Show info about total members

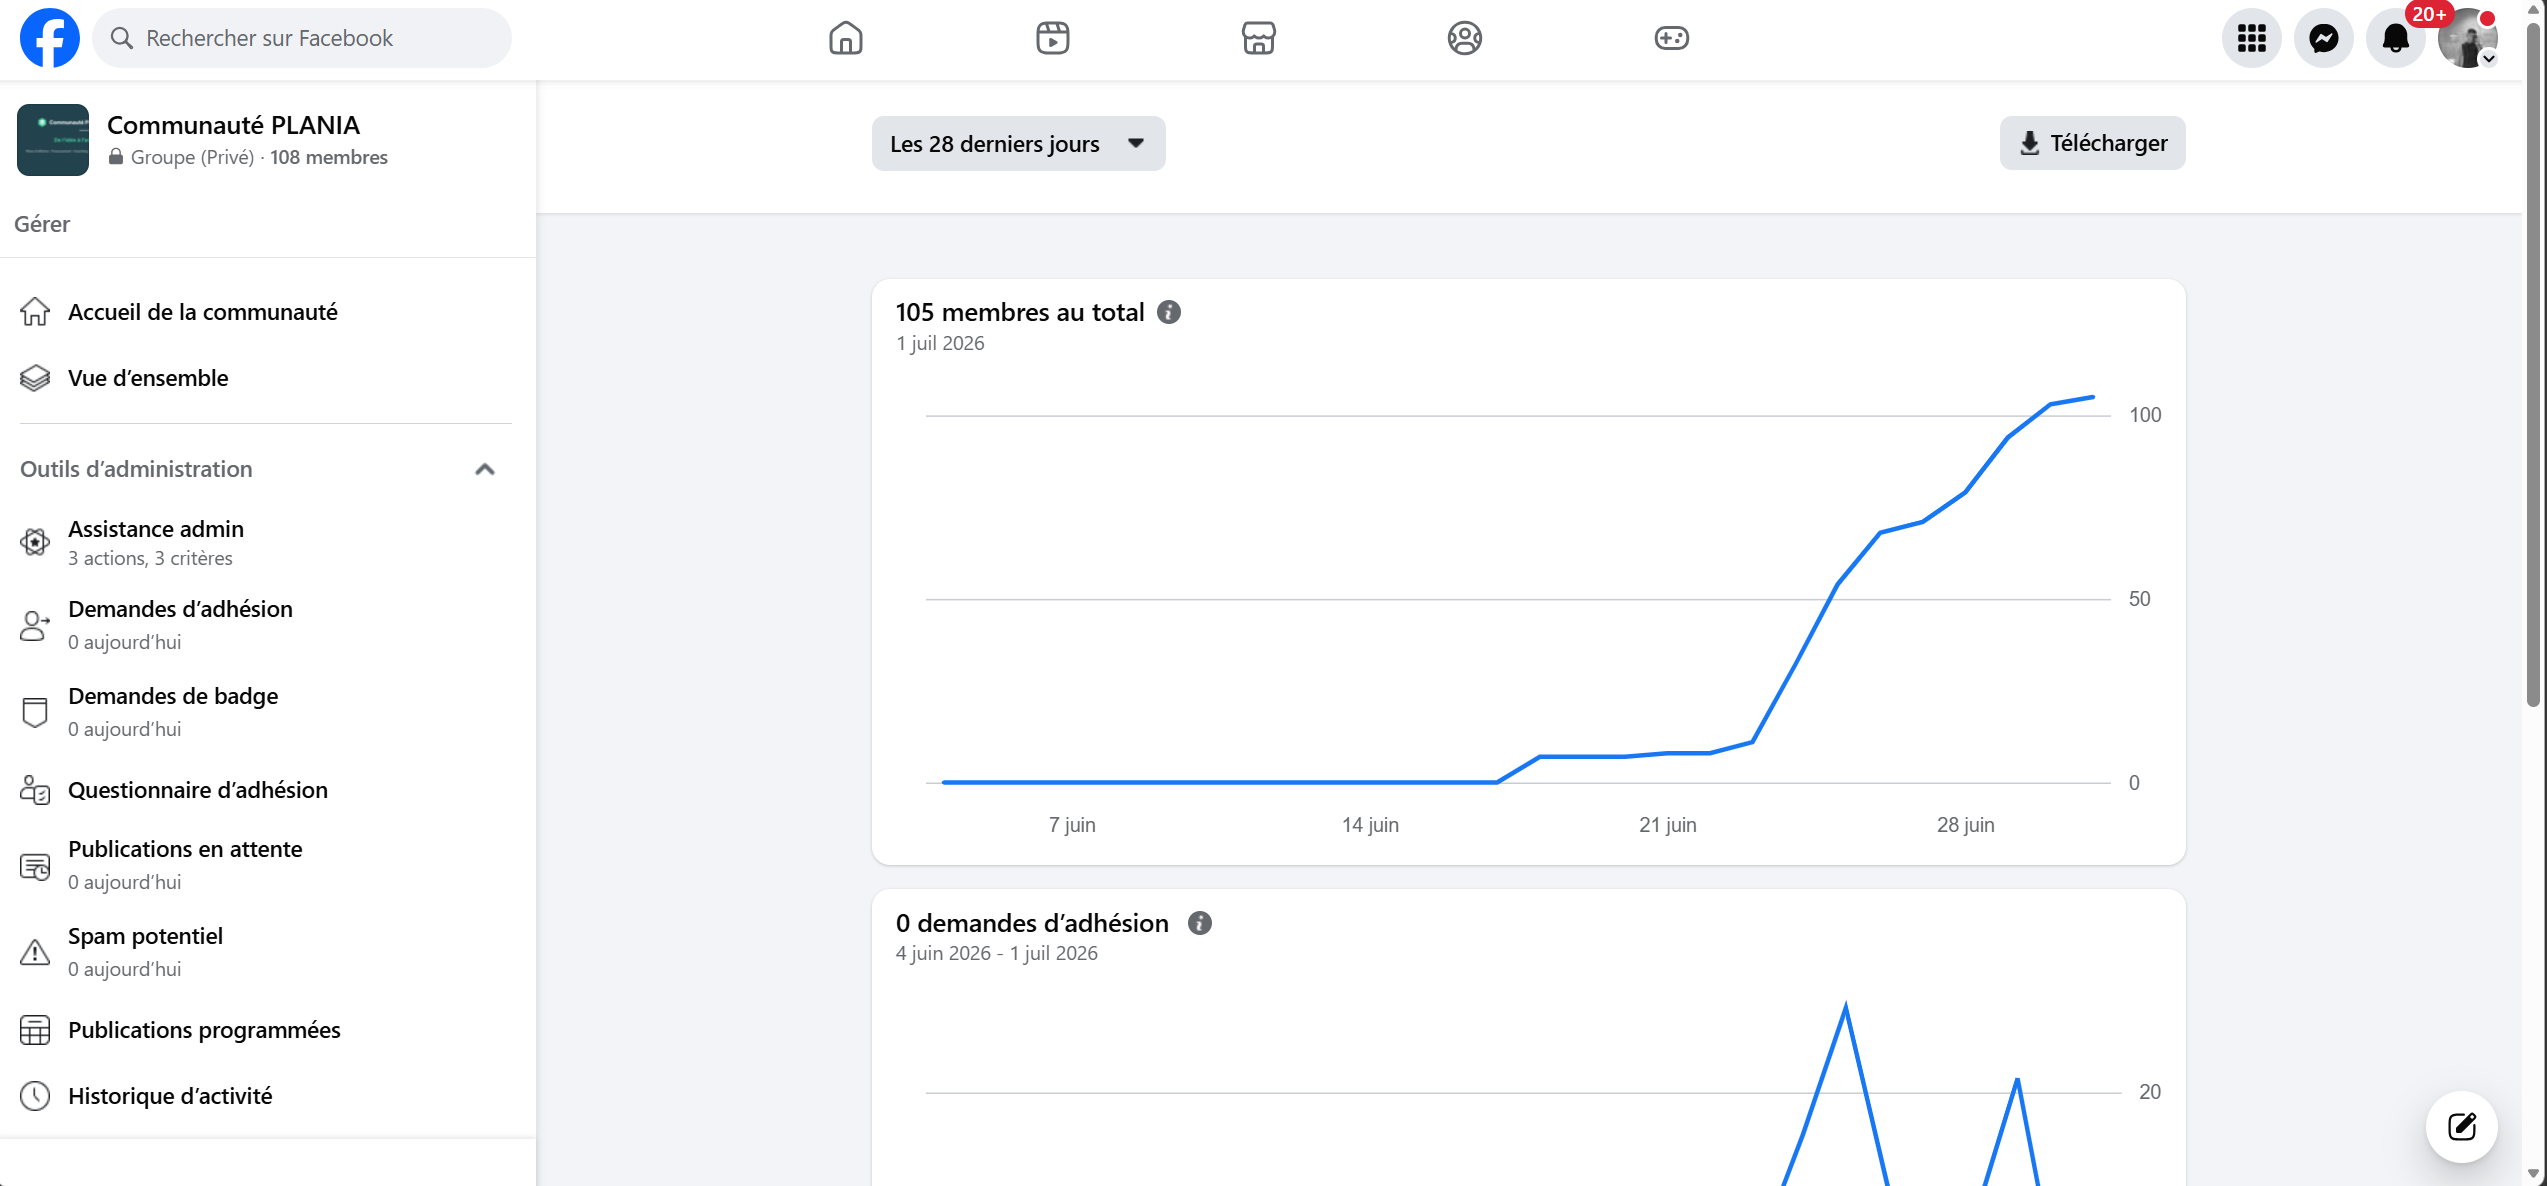[1169, 313]
